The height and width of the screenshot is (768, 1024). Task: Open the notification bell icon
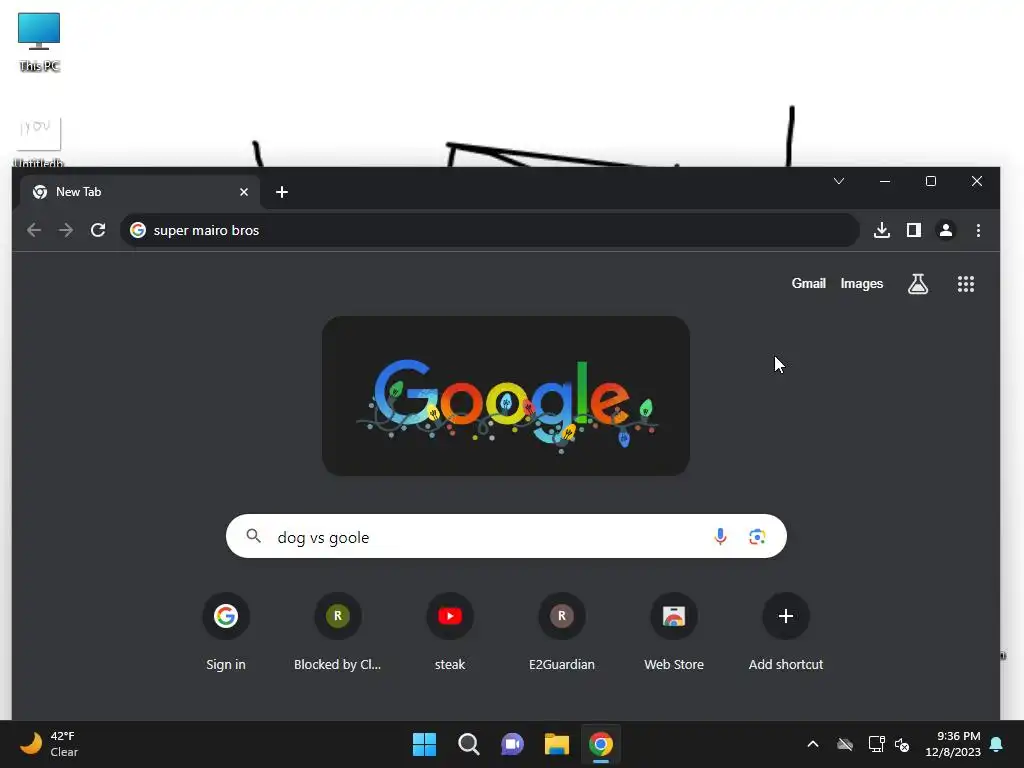pyautogui.click(x=997, y=744)
